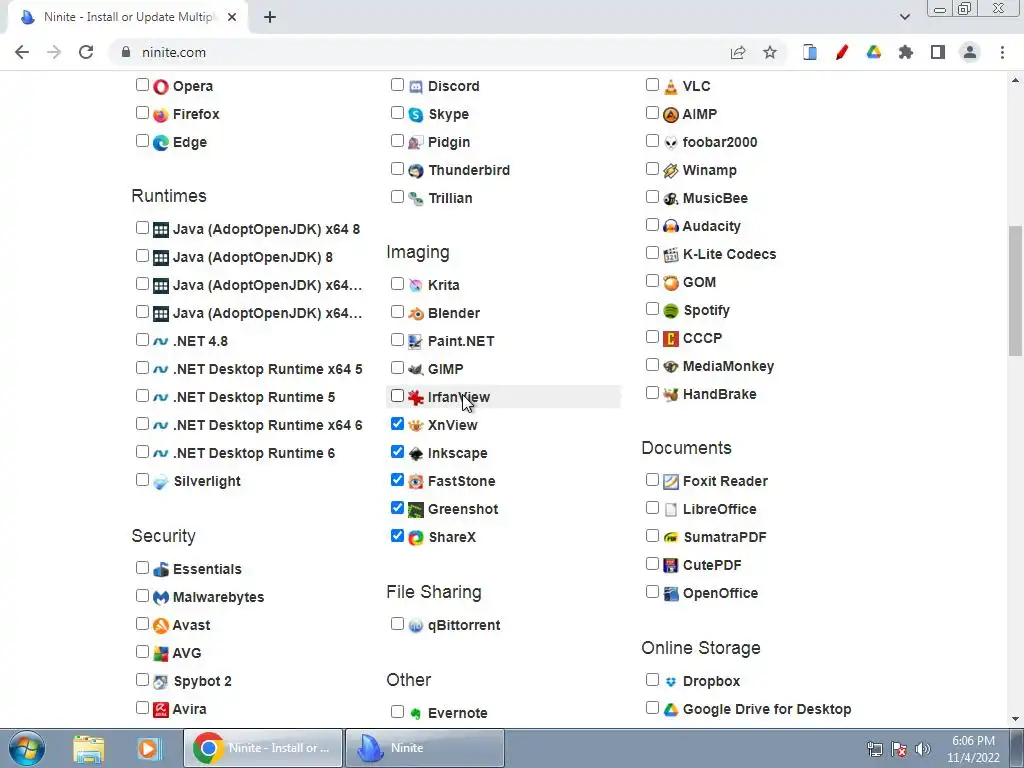Click the scrollbar down arrow
Screen dimensions: 1024x768
coord(1015,720)
